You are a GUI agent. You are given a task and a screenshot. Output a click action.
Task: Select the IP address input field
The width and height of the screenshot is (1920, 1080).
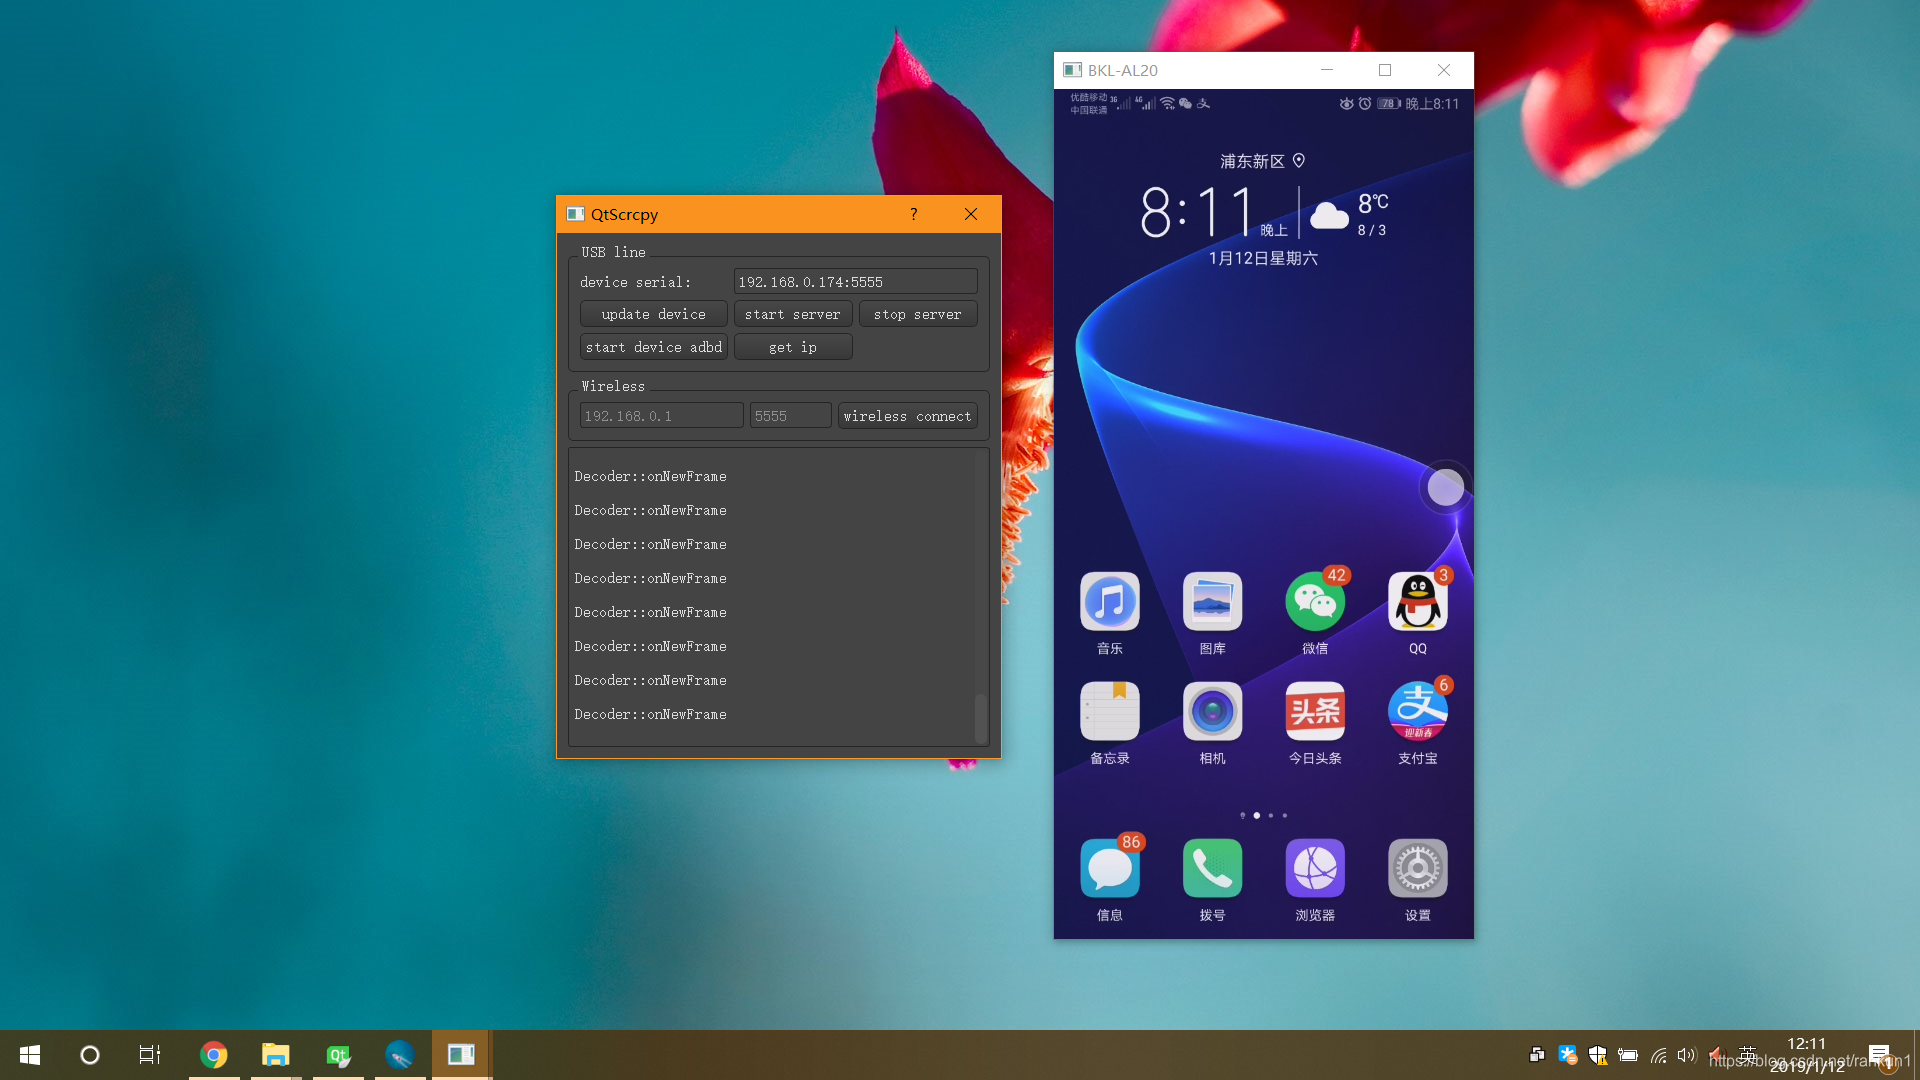659,415
